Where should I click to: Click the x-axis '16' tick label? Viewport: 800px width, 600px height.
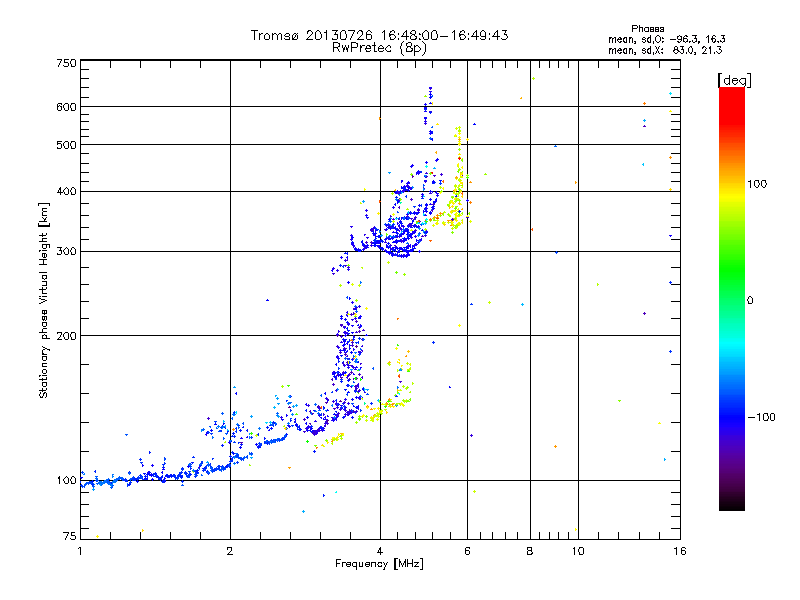coord(680,551)
